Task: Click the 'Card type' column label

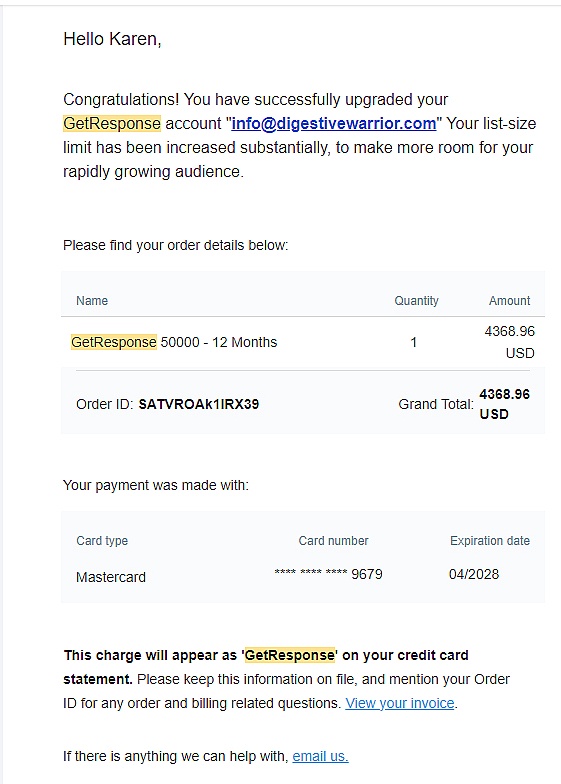Action: coord(102,540)
